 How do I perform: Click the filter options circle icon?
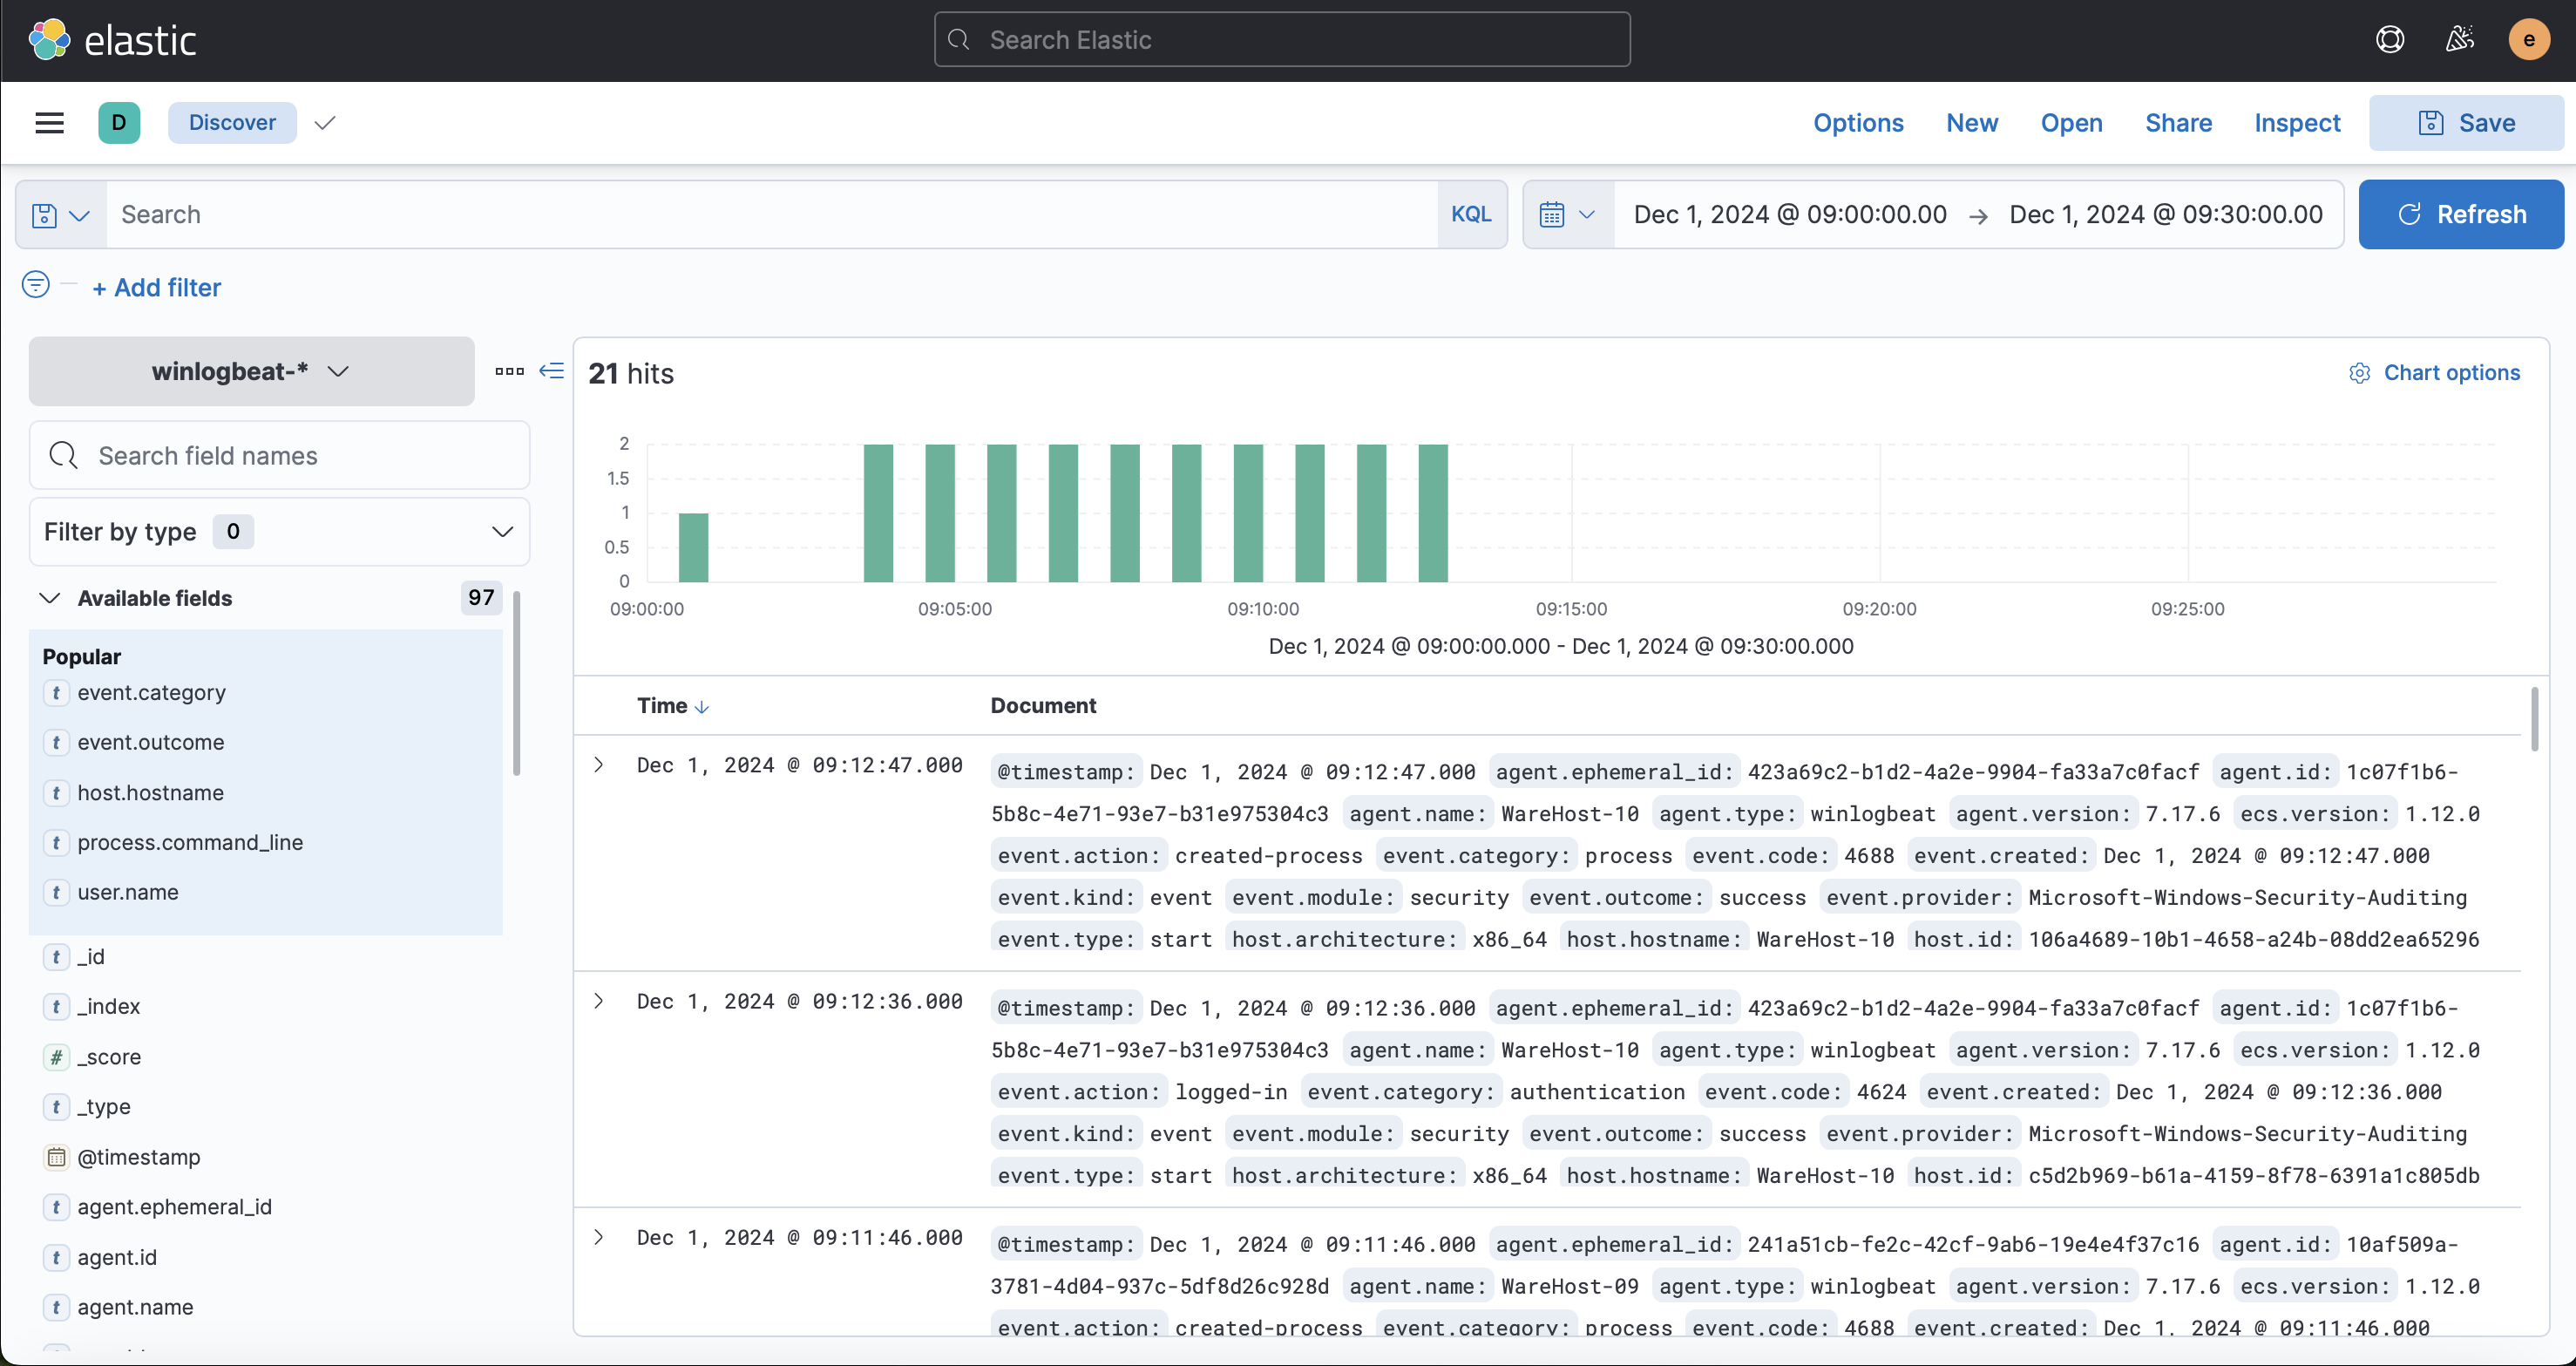coord(35,285)
